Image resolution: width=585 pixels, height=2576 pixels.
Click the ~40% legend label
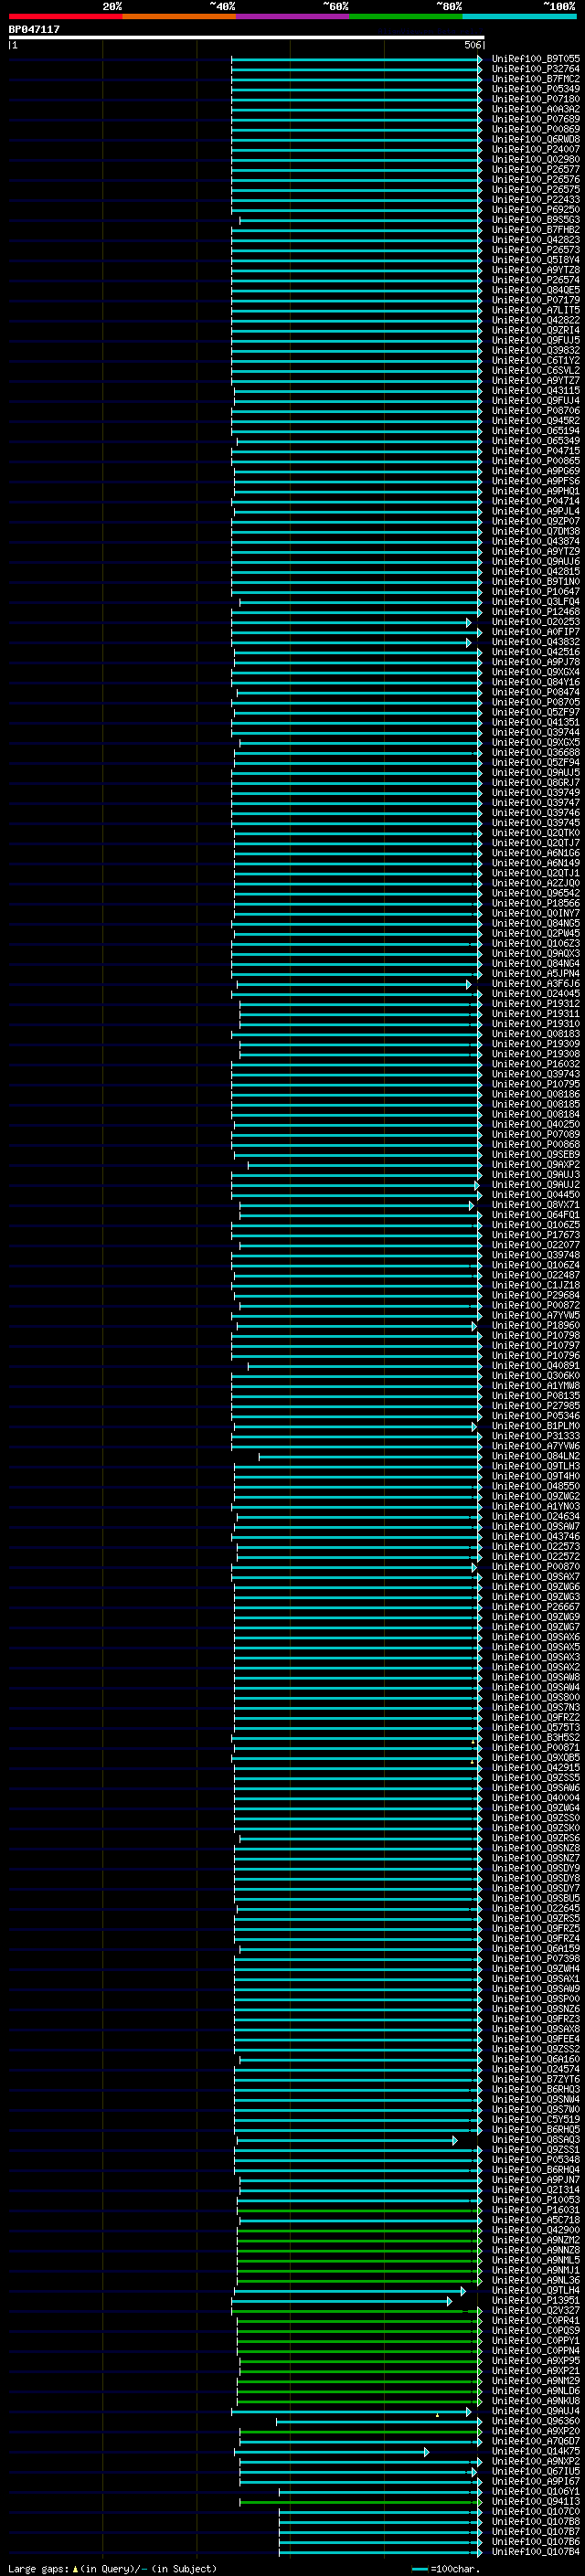click(x=222, y=6)
